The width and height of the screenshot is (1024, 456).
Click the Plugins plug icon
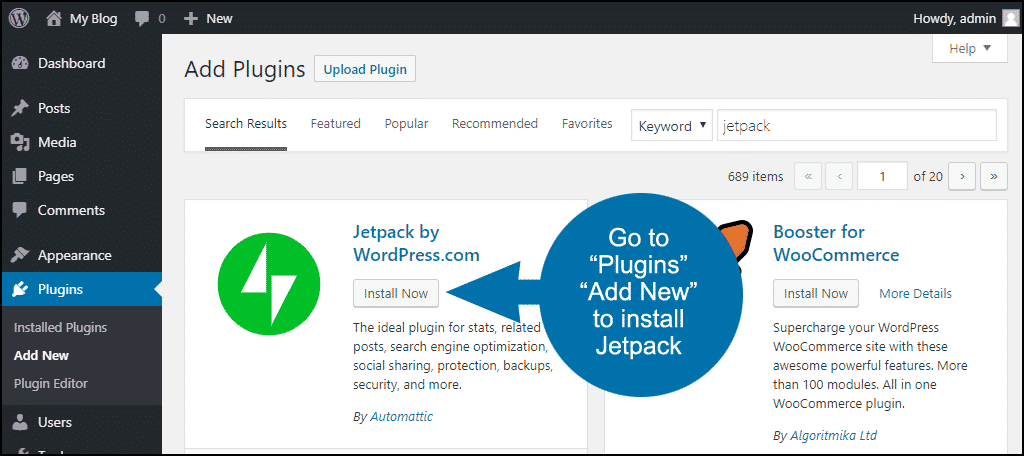coord(20,289)
